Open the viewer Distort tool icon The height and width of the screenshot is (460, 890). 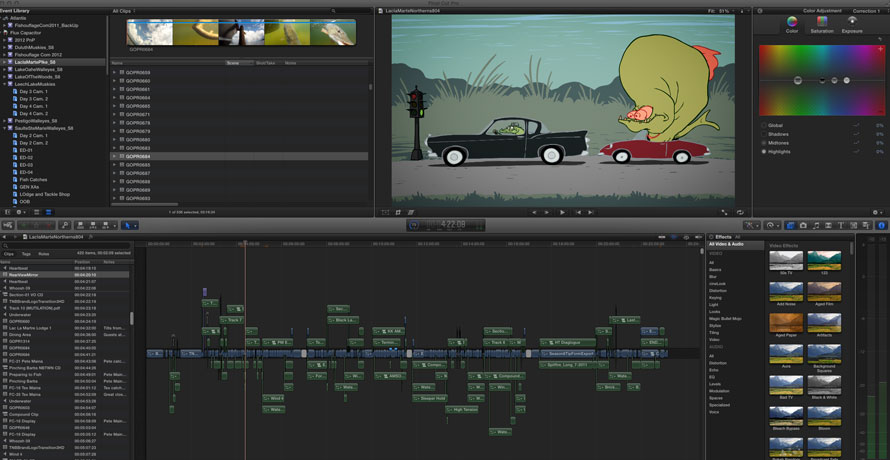click(411, 212)
